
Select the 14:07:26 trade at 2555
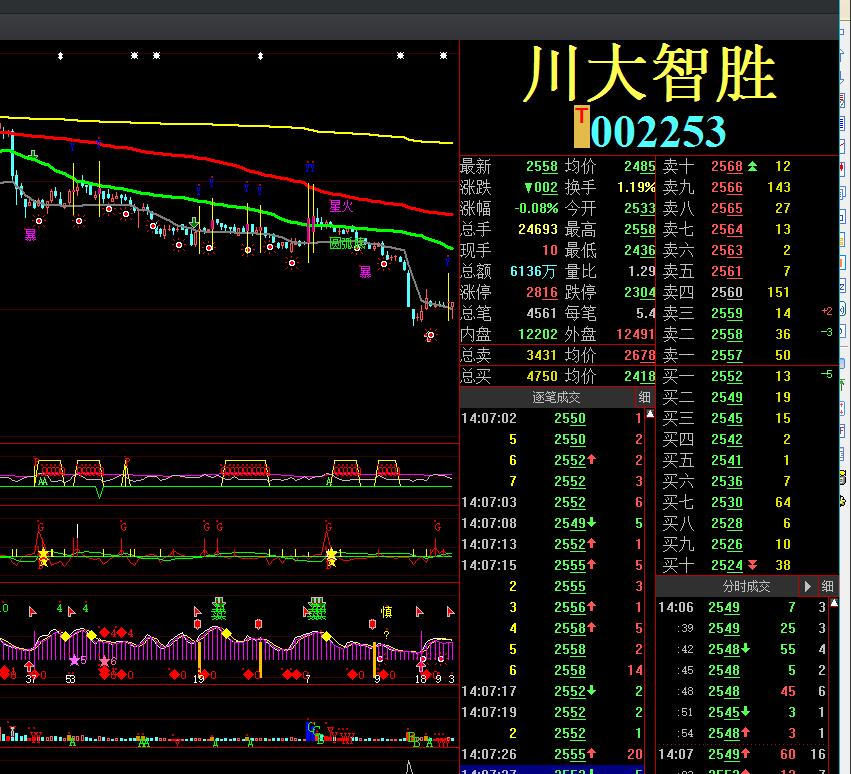pos(551,754)
